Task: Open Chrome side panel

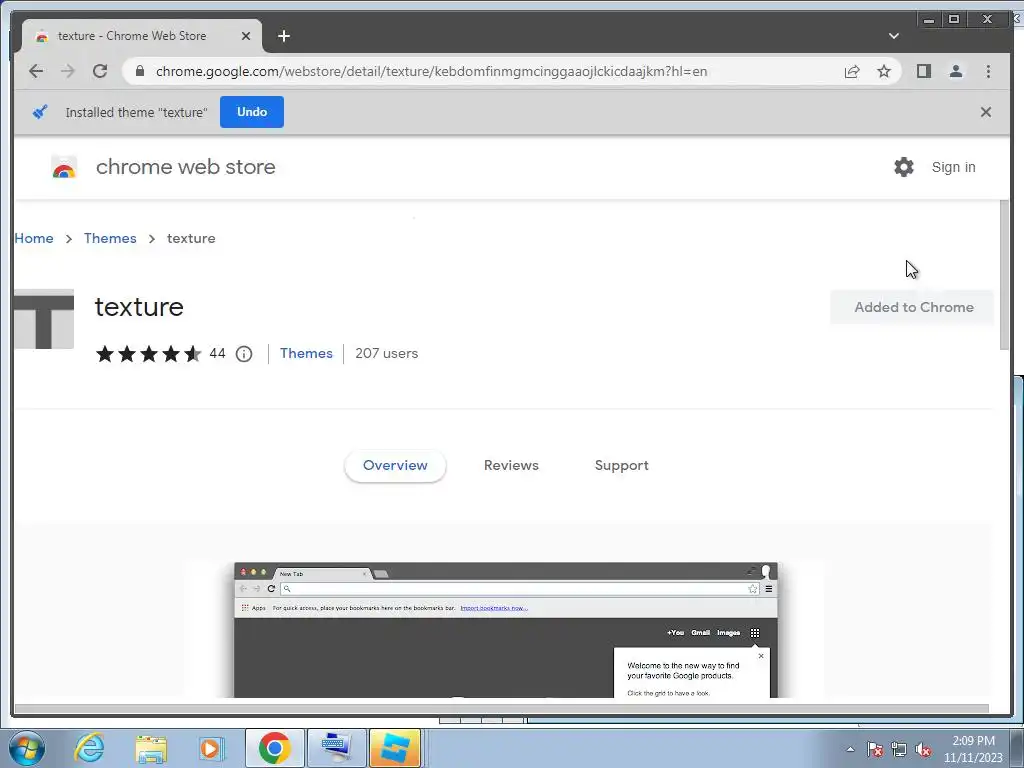Action: 923,71
